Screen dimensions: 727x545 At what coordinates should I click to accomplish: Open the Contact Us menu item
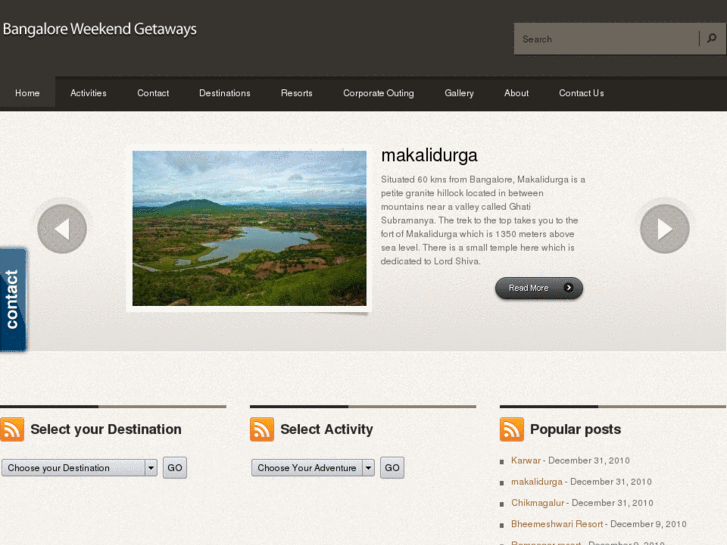(x=581, y=93)
